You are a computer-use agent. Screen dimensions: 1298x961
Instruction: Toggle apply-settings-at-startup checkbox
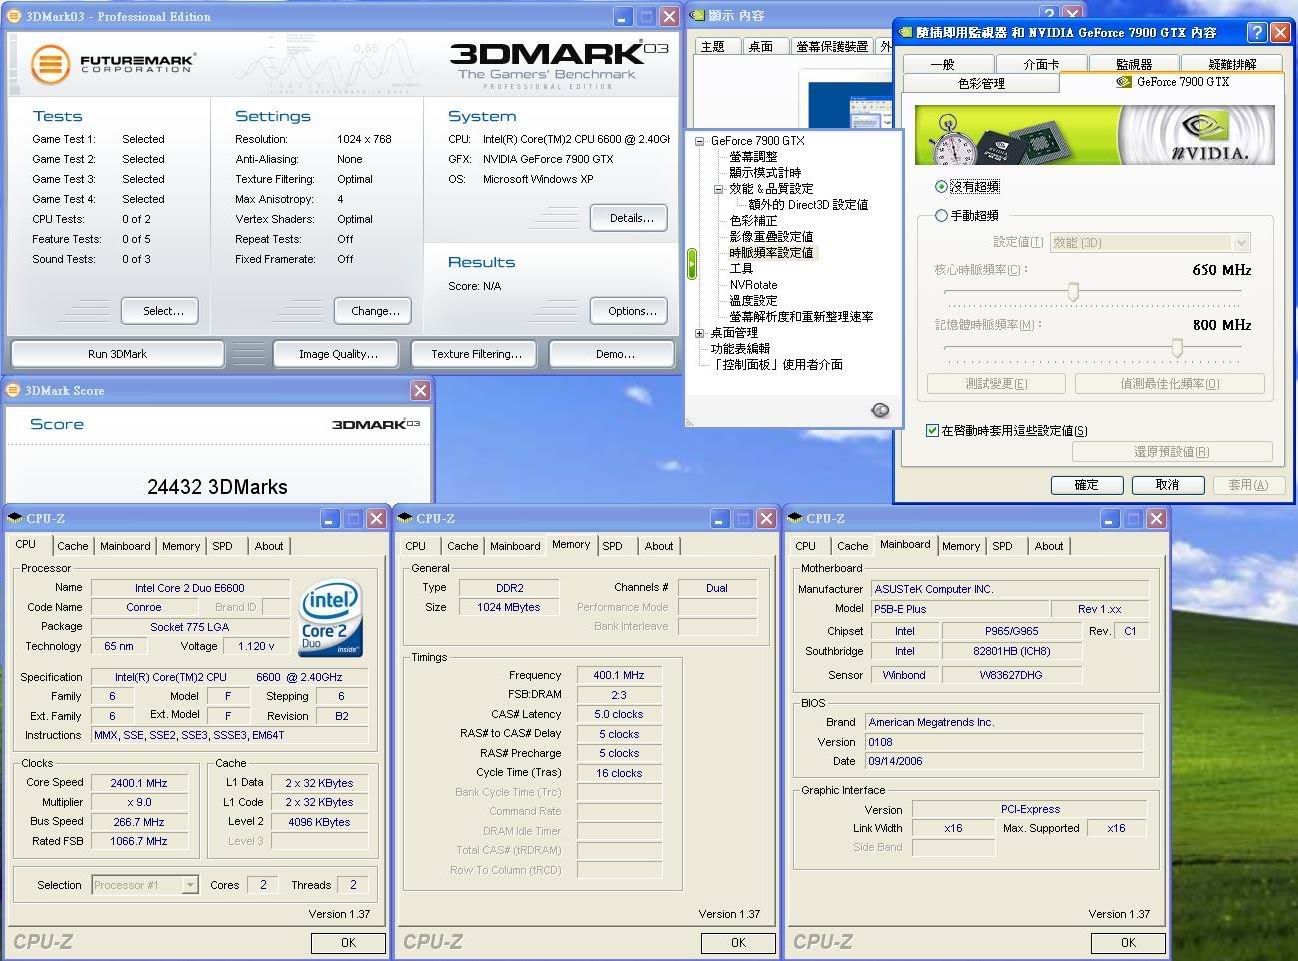933,431
